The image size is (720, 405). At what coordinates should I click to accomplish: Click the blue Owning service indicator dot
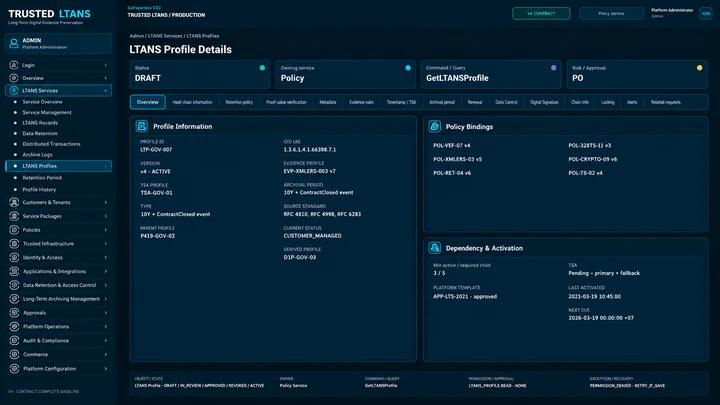[x=408, y=68]
